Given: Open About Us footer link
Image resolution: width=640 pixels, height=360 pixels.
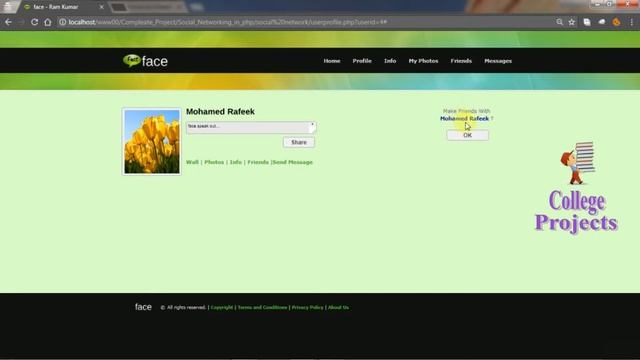Looking at the screenshot, I should click(x=338, y=307).
